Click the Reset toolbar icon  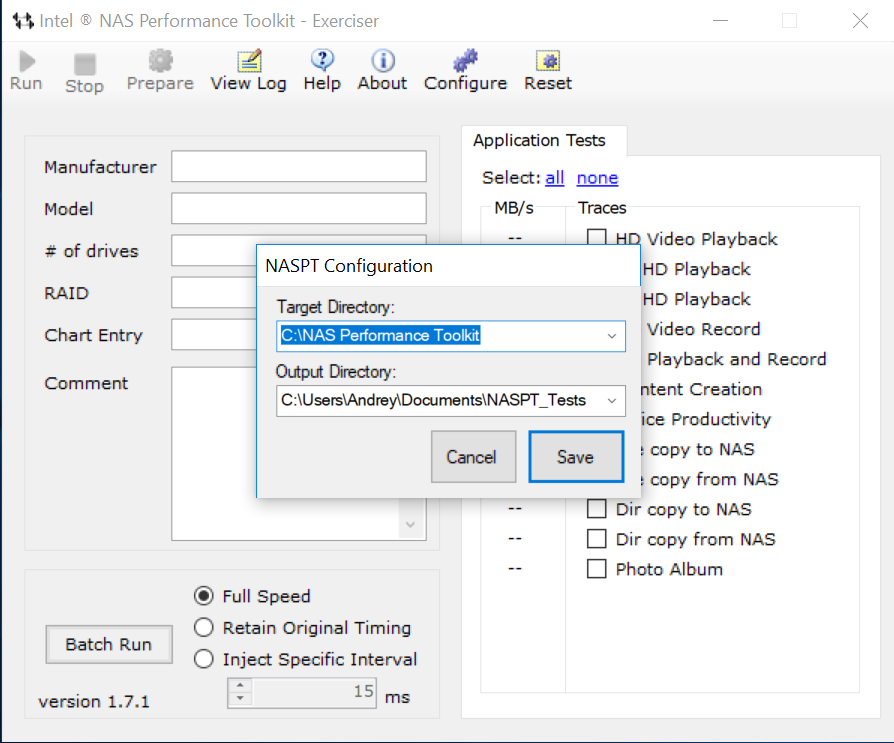[547, 61]
